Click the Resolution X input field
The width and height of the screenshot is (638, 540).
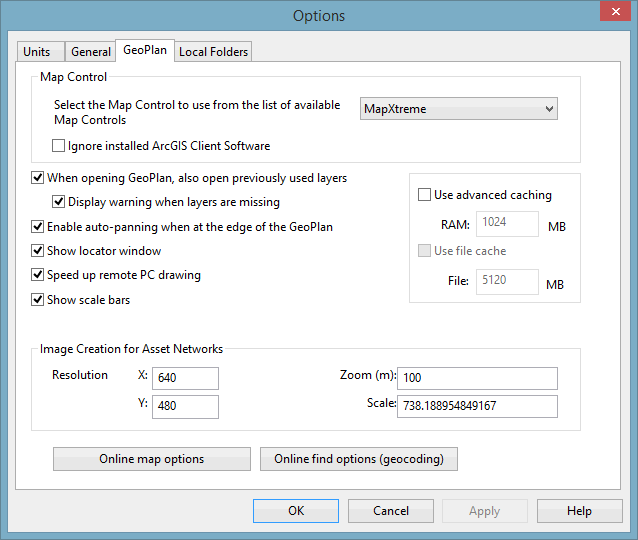point(186,377)
